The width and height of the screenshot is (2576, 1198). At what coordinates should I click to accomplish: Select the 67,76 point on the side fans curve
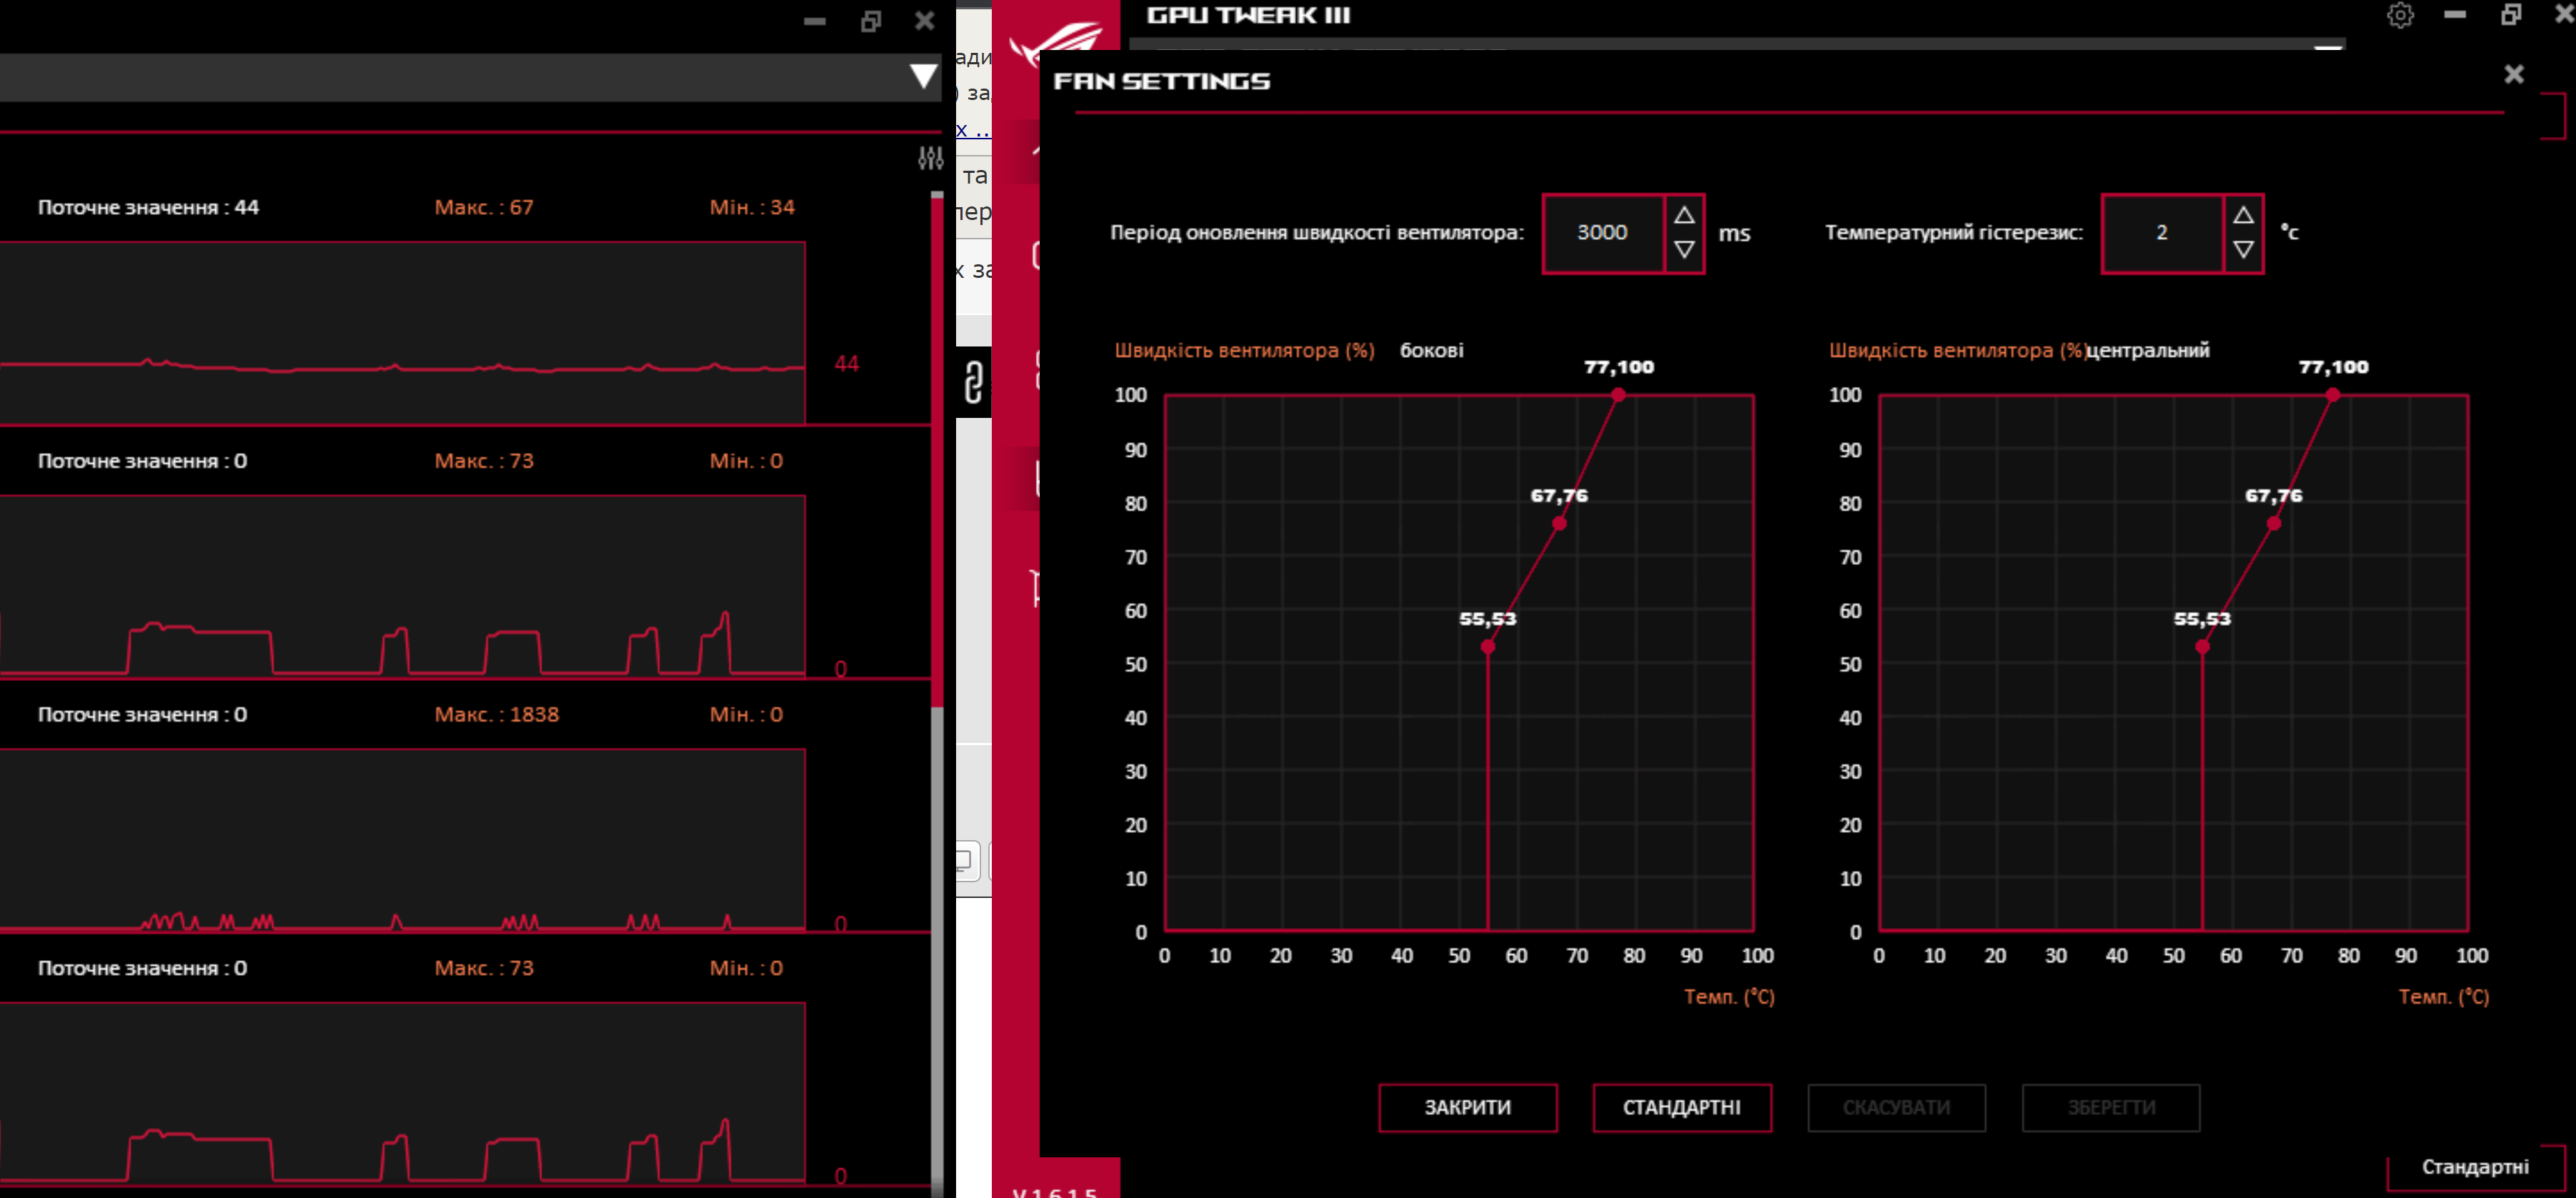tap(1559, 523)
